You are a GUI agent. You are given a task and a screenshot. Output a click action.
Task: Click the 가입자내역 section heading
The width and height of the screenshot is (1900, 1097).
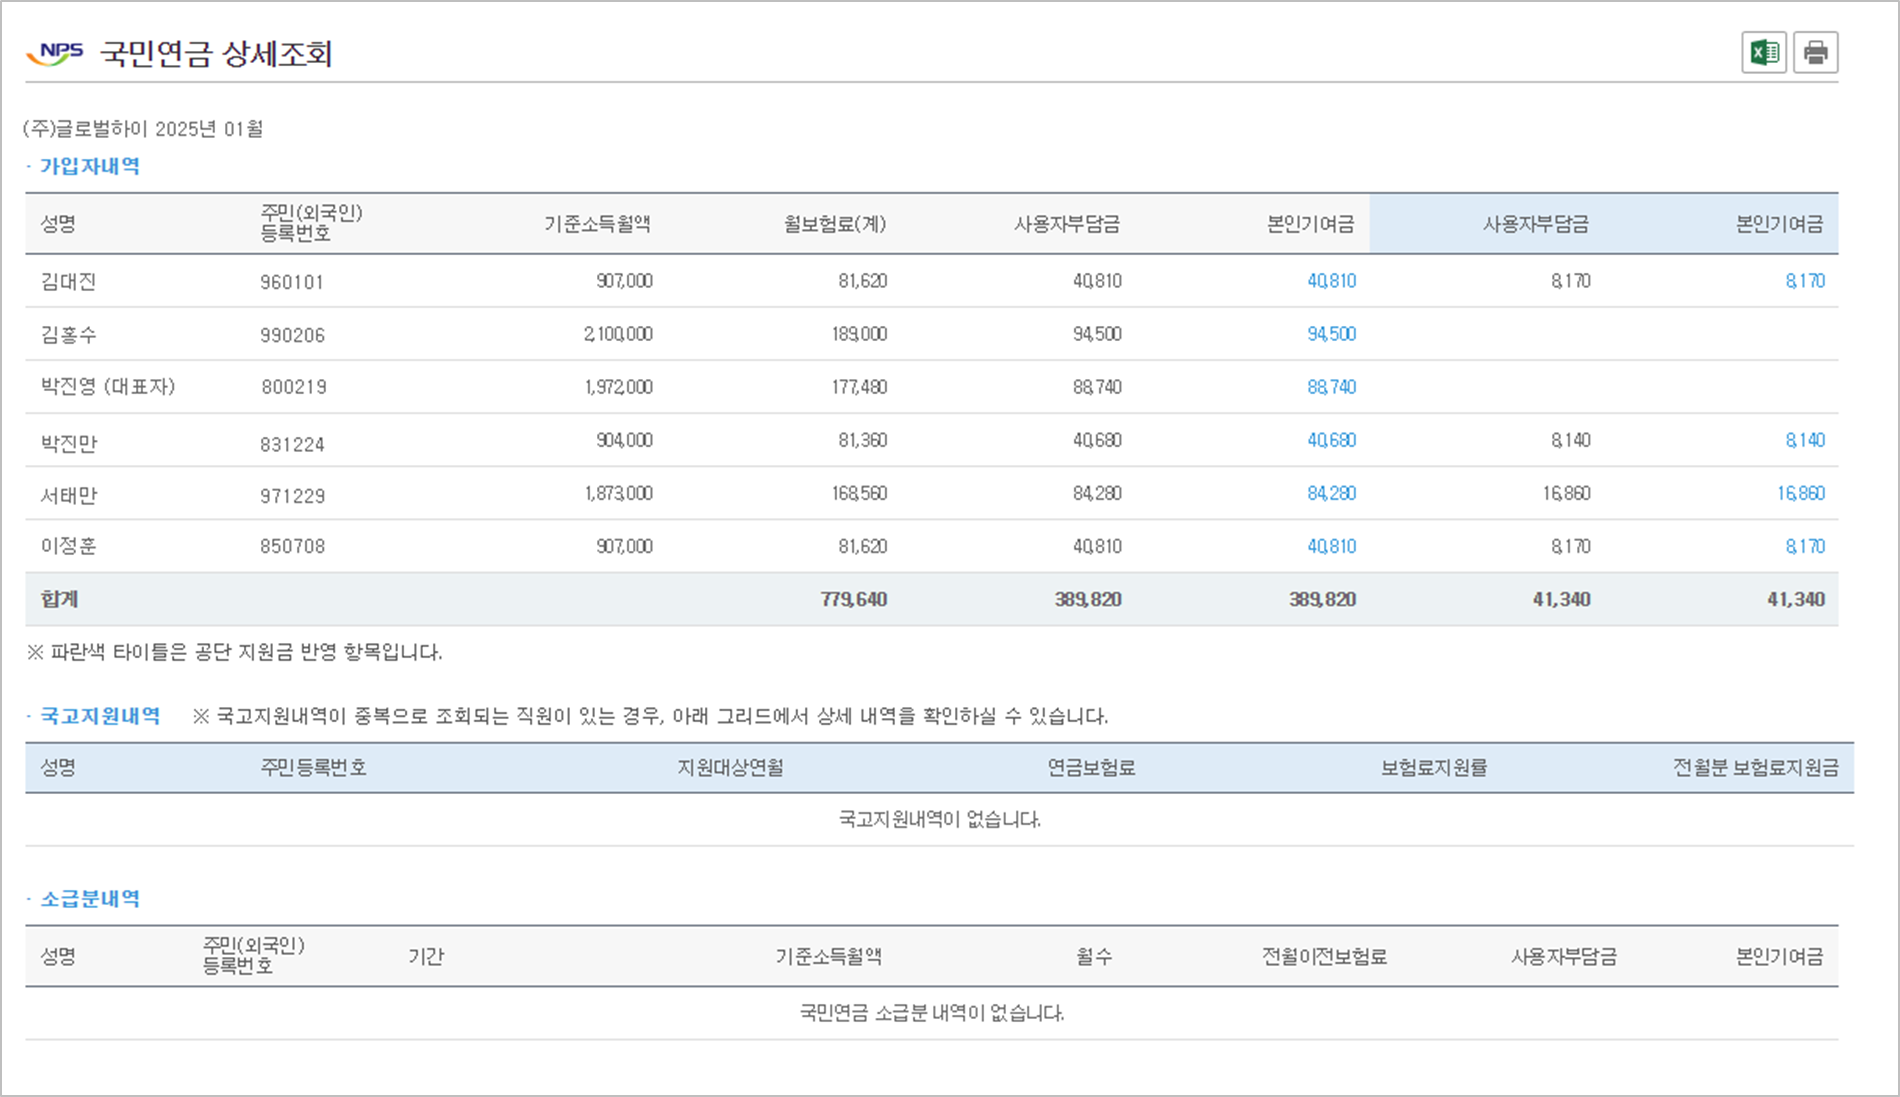(x=89, y=166)
